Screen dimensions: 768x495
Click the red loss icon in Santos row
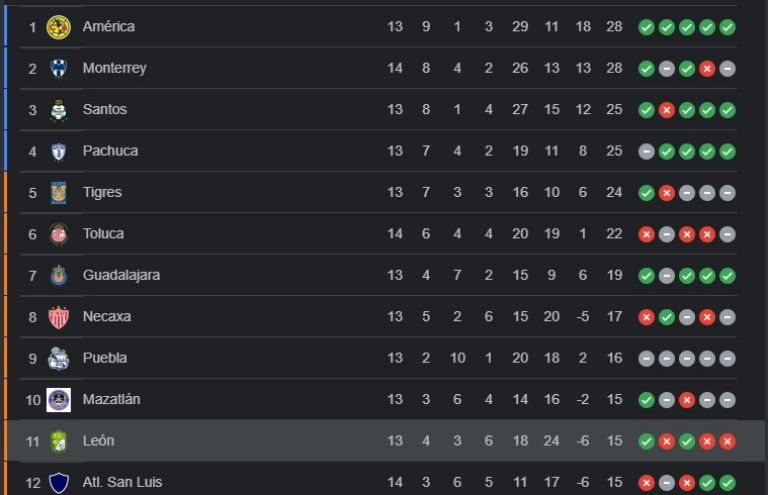pyautogui.click(x=667, y=110)
